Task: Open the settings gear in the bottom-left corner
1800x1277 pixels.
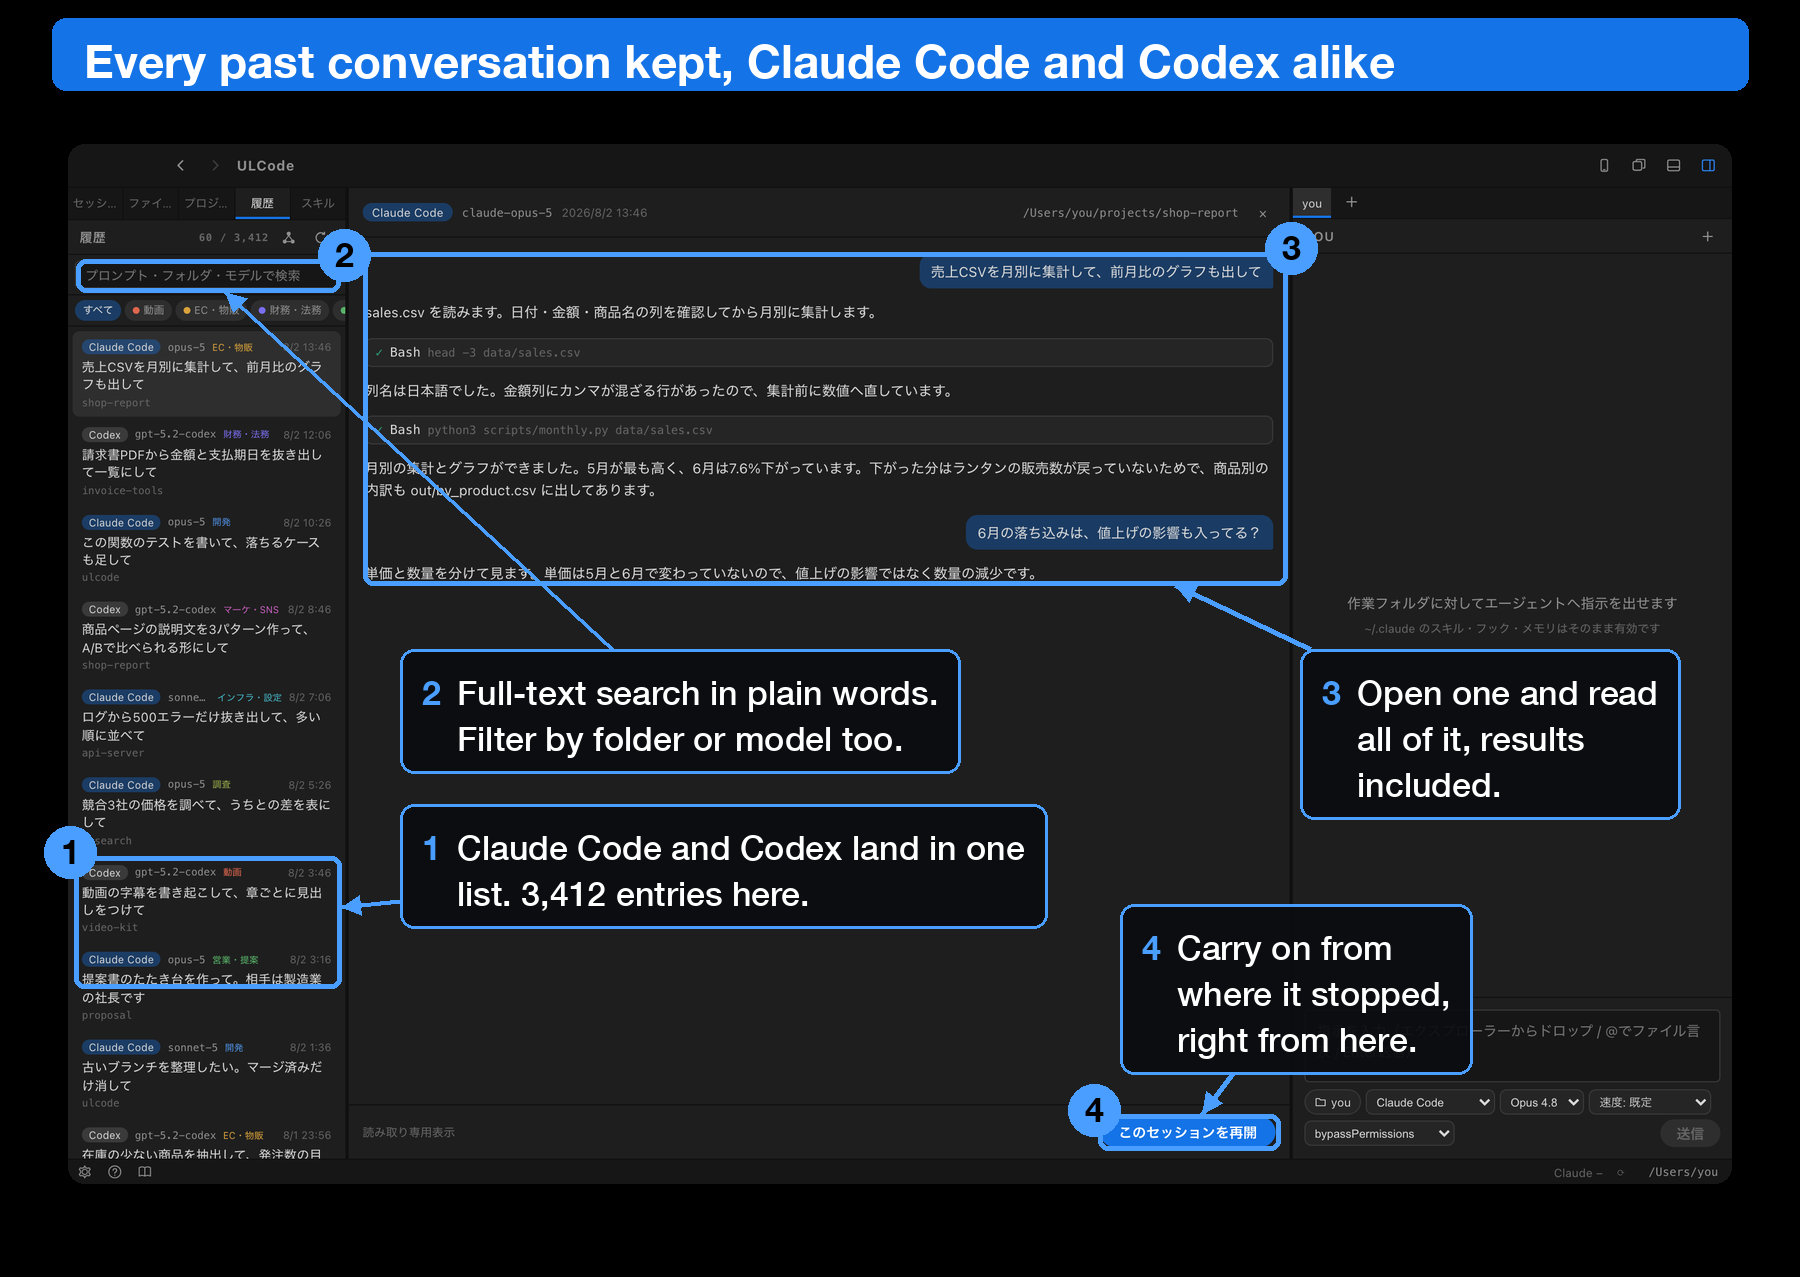Action: tap(85, 1172)
